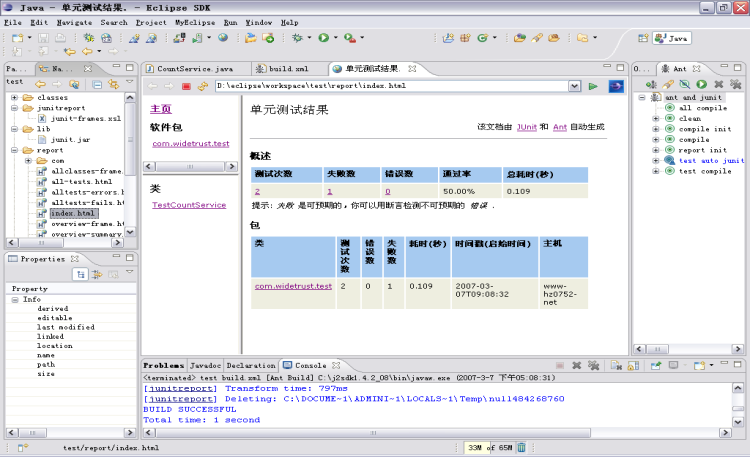Open the Navigate menu
This screenshot has width=750, height=457.
74,22
